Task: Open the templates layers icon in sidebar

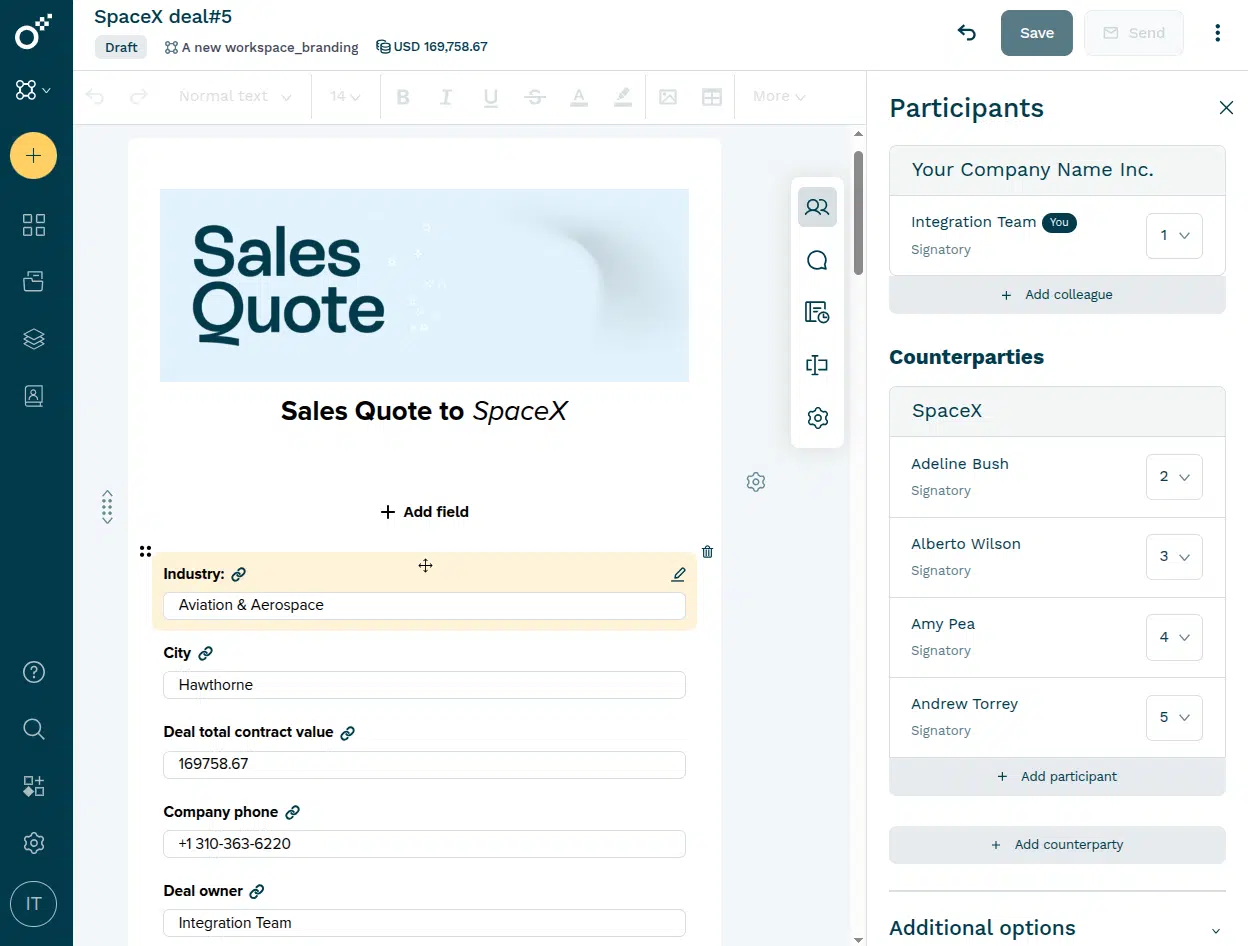Action: pos(34,339)
